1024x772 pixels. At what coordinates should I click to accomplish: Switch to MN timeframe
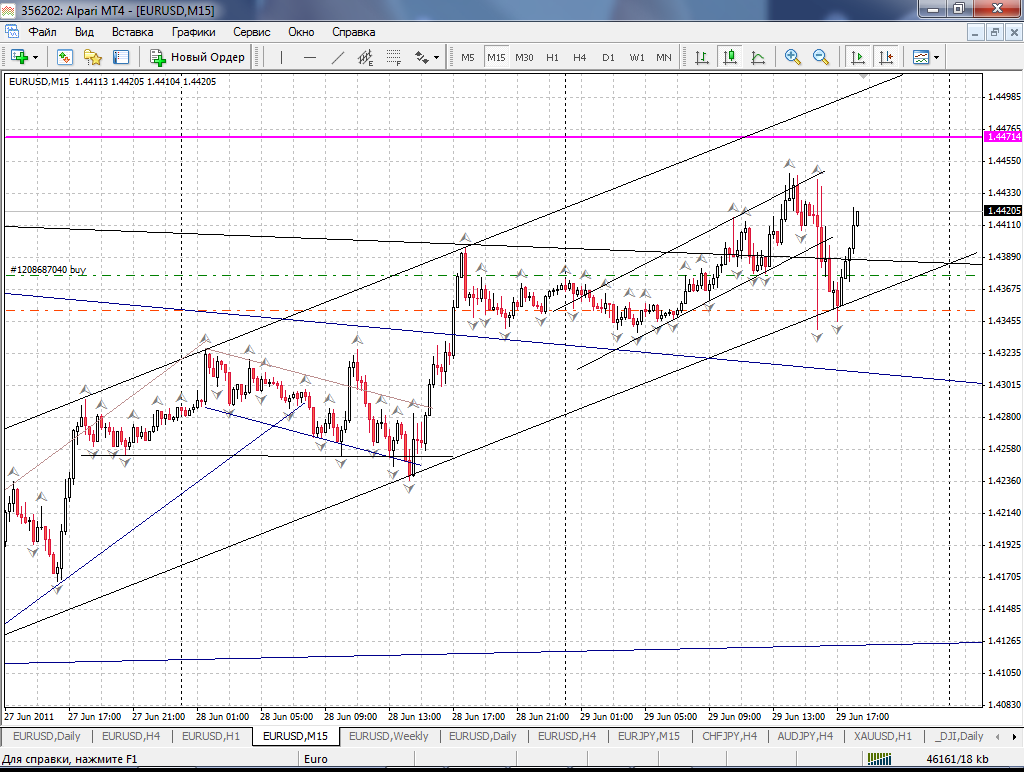tap(664, 57)
